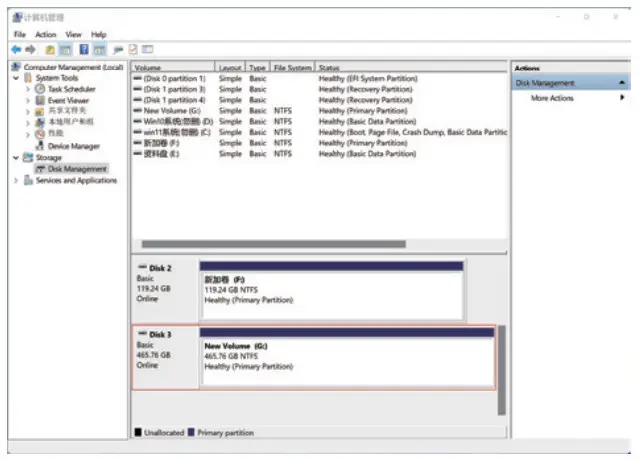This screenshot has height=460, width=640.
Task: Click the volume icon of New Volume (G:) row
Action: 138,110
